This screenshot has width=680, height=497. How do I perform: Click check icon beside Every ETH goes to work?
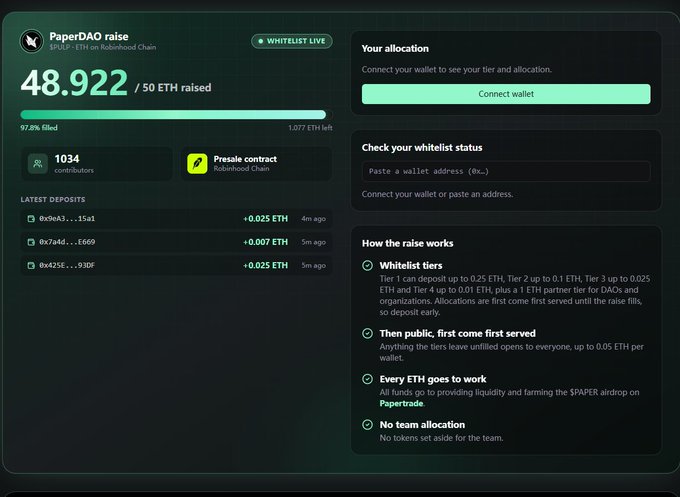pos(367,379)
